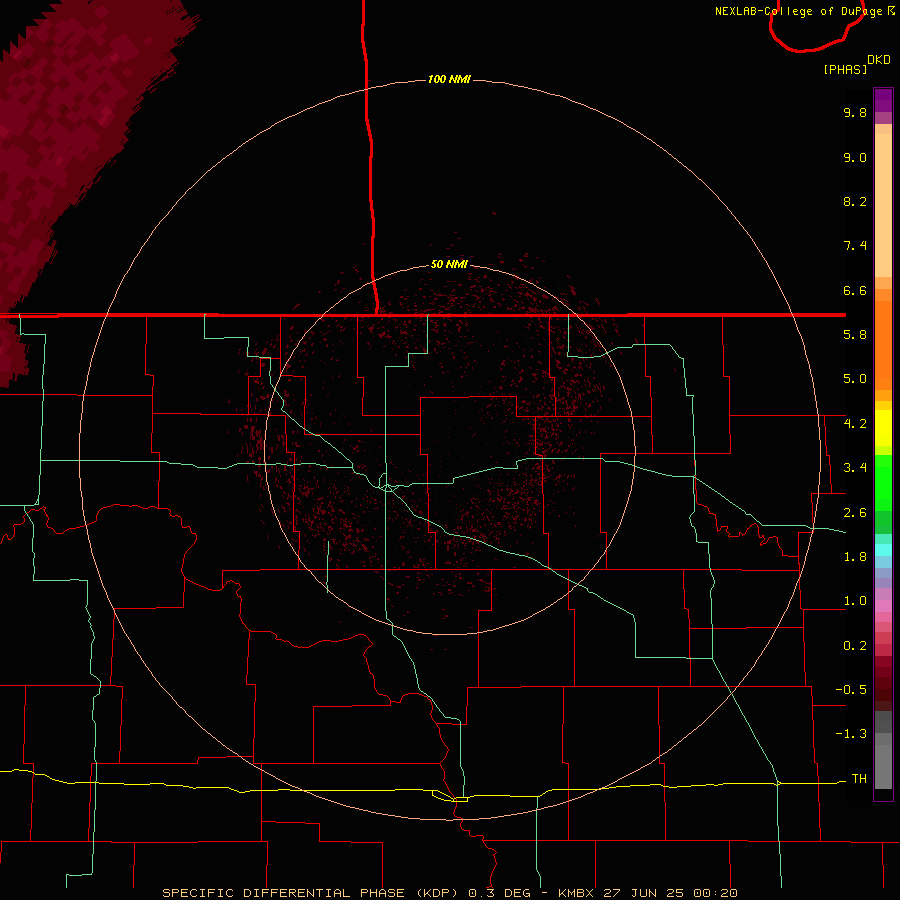The width and height of the screenshot is (900, 900).
Task: Click the 0.3 DEG elevation angle in the caption
Action: [500, 893]
